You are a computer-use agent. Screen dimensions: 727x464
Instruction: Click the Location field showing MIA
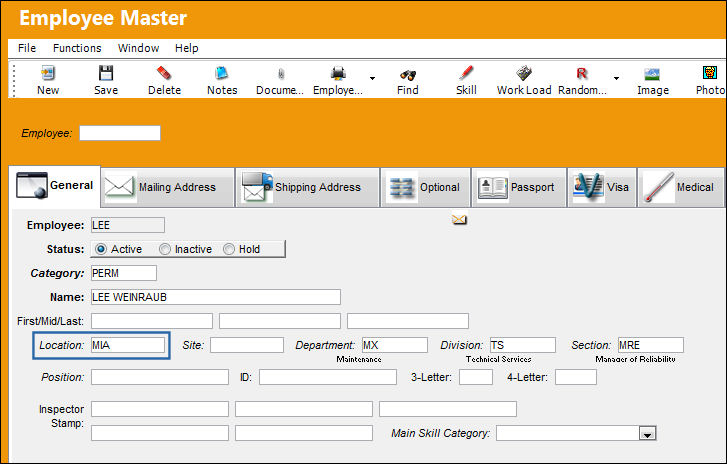pyautogui.click(x=128, y=345)
